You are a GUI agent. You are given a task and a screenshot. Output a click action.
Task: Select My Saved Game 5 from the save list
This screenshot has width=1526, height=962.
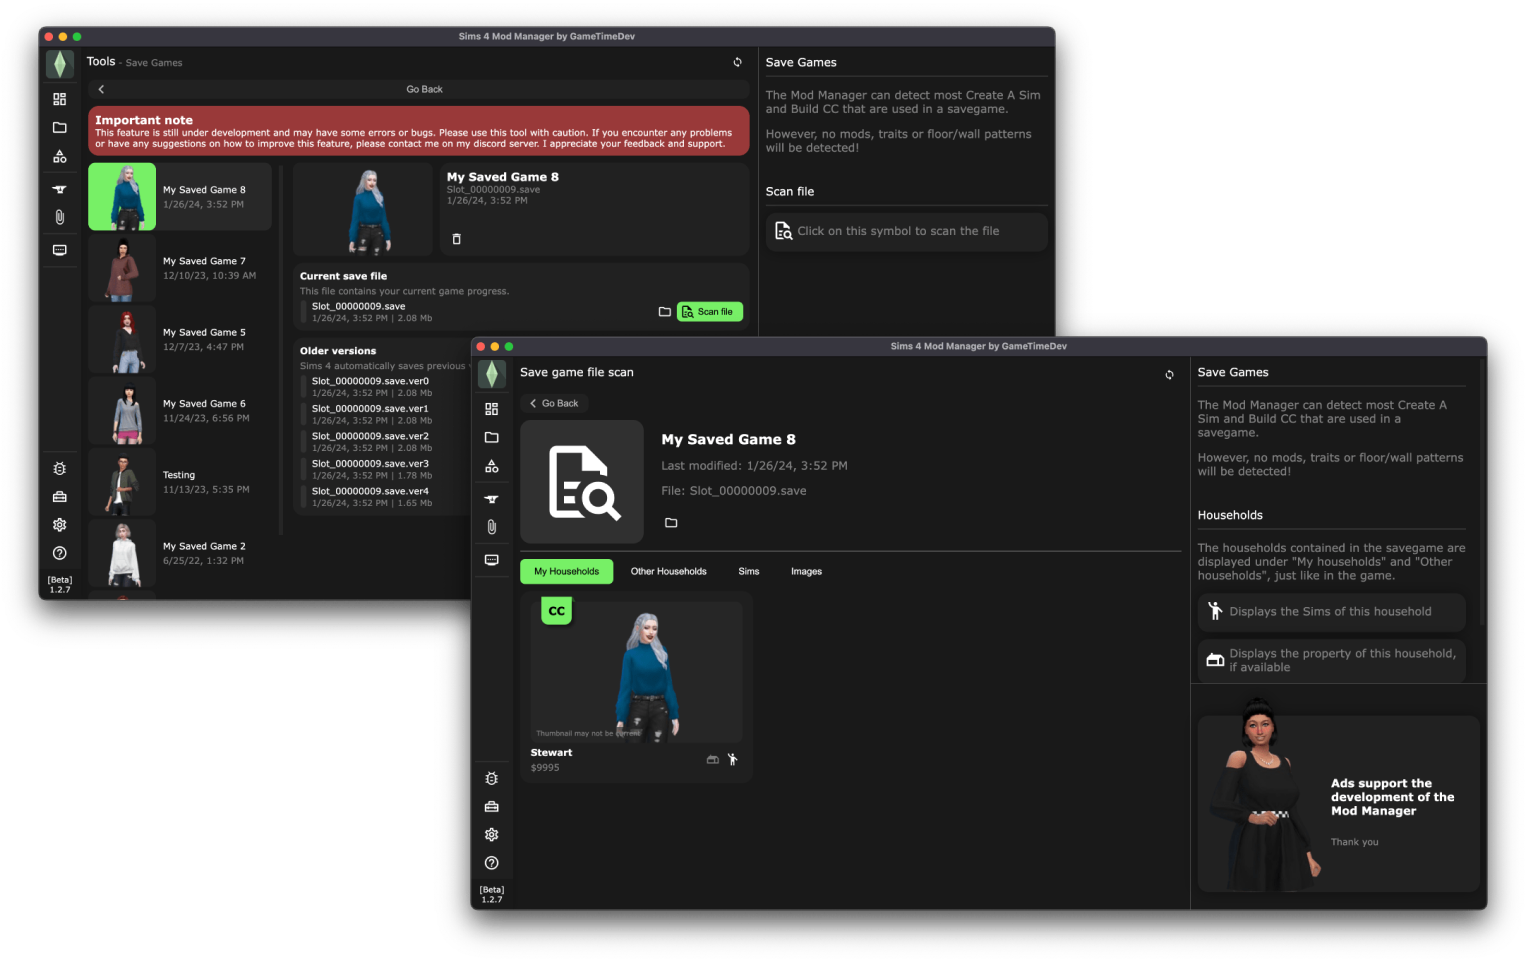[x=180, y=339]
